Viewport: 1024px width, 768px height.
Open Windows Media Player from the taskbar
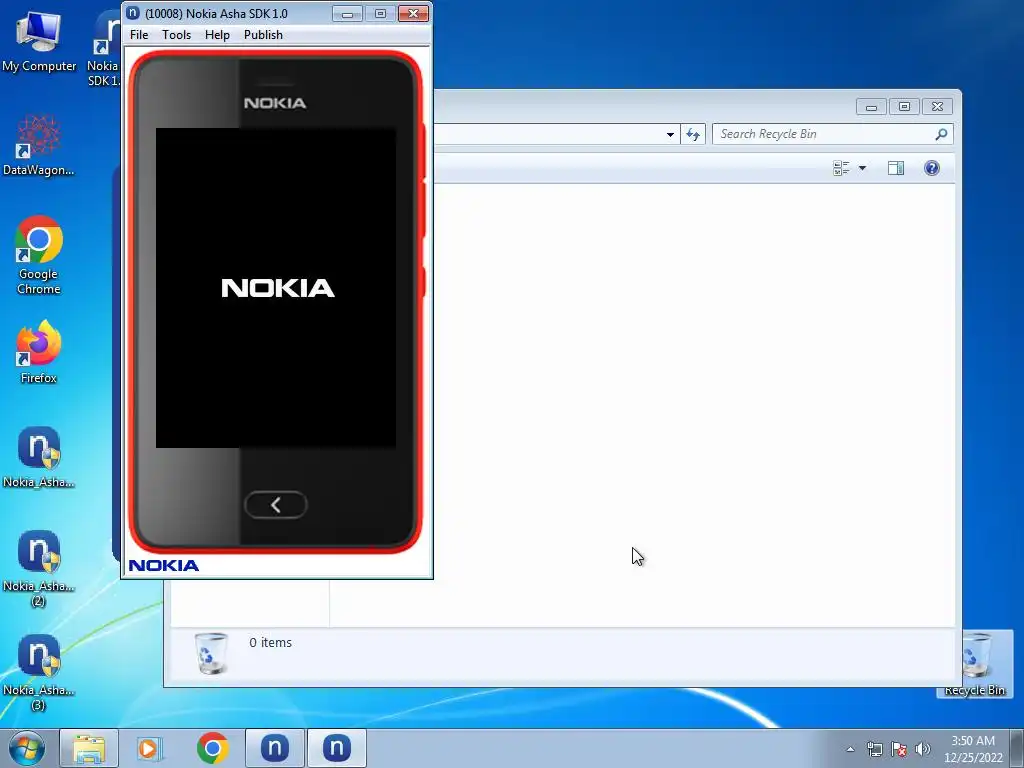coord(150,748)
